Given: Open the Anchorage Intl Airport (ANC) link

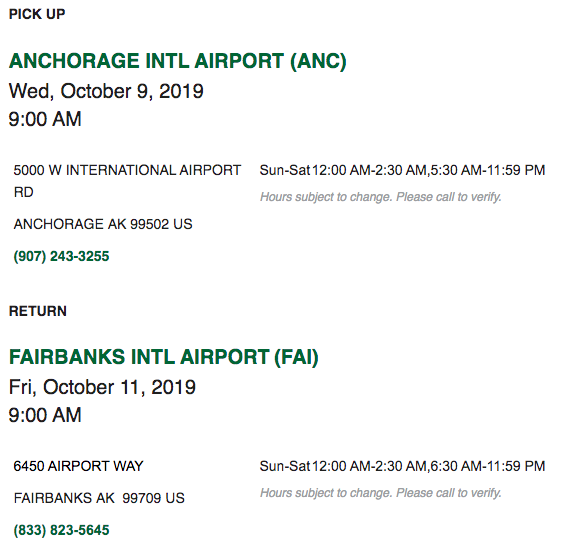Looking at the screenshot, I should tap(178, 61).
